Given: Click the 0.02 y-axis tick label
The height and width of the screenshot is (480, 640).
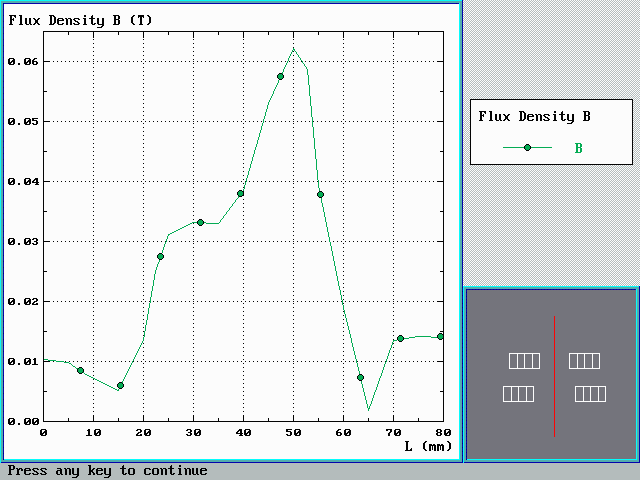Looking at the screenshot, I should tap(23, 302).
